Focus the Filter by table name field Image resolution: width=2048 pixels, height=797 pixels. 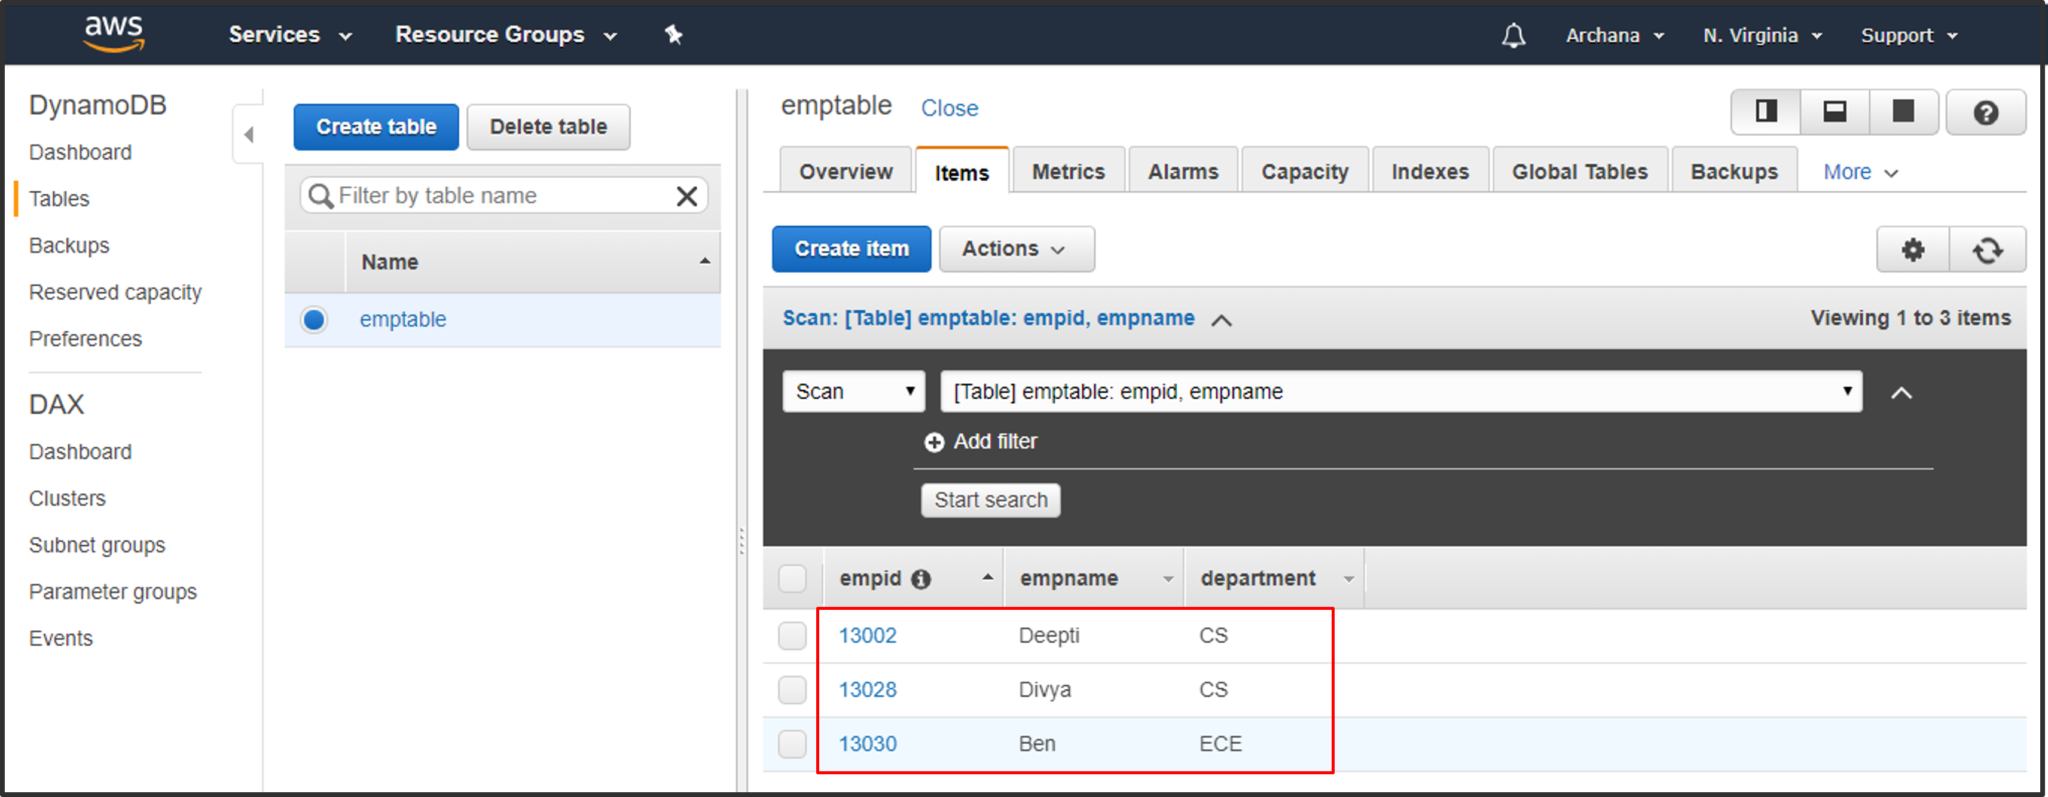coord(505,196)
